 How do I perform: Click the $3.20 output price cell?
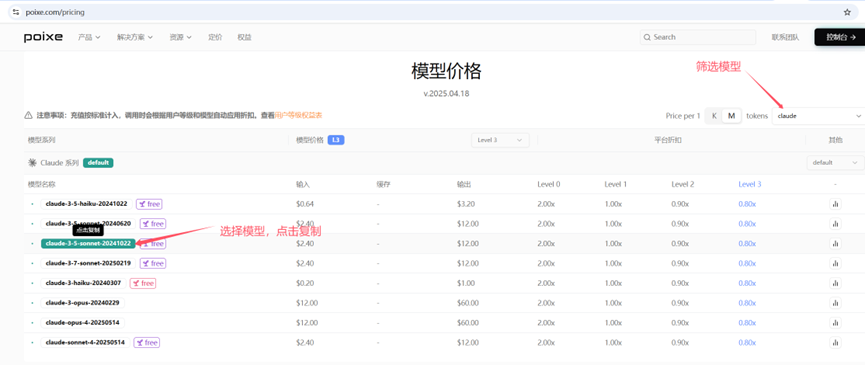(x=466, y=204)
